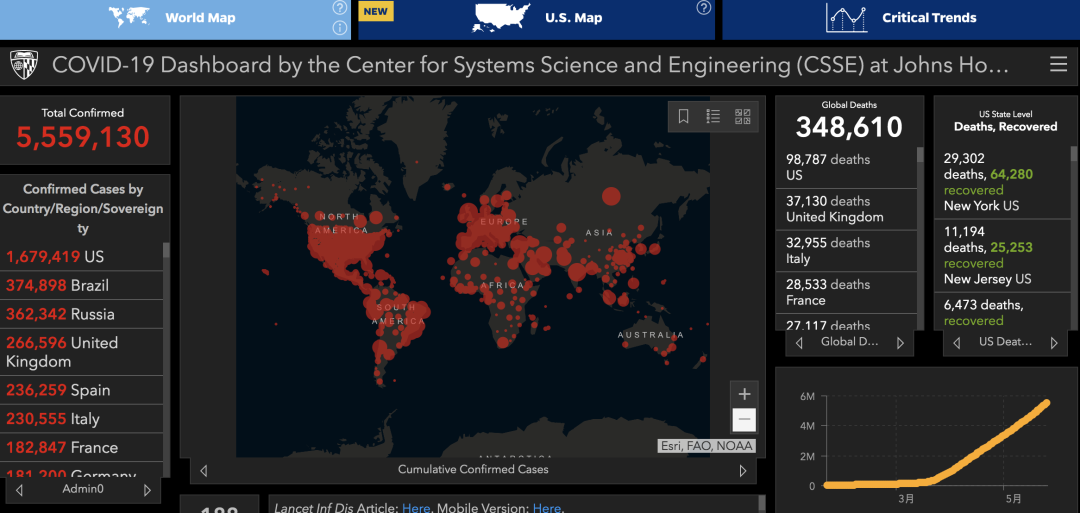This screenshot has height=513, width=1080.
Task: Click left arrow in US Deaths pager
Action: [x=956, y=342]
